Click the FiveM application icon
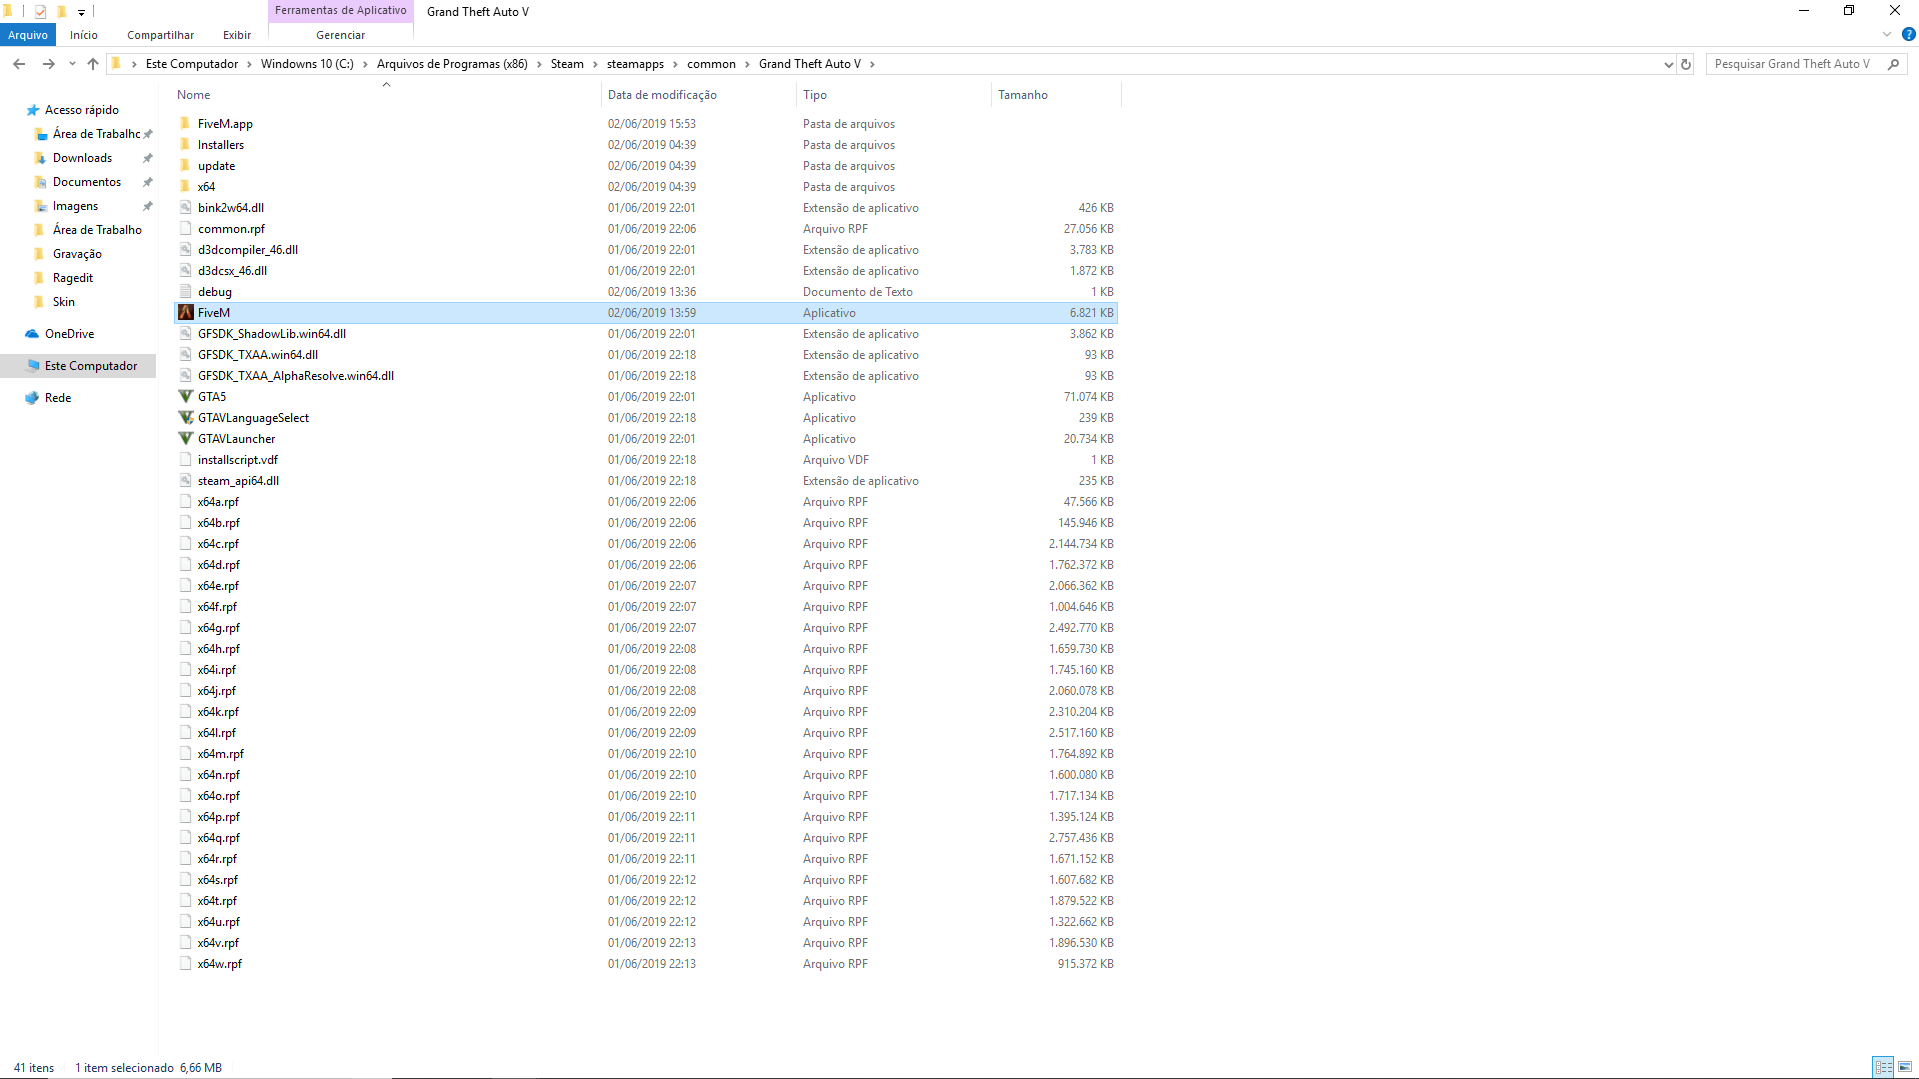The width and height of the screenshot is (1919, 1079). tap(186, 313)
